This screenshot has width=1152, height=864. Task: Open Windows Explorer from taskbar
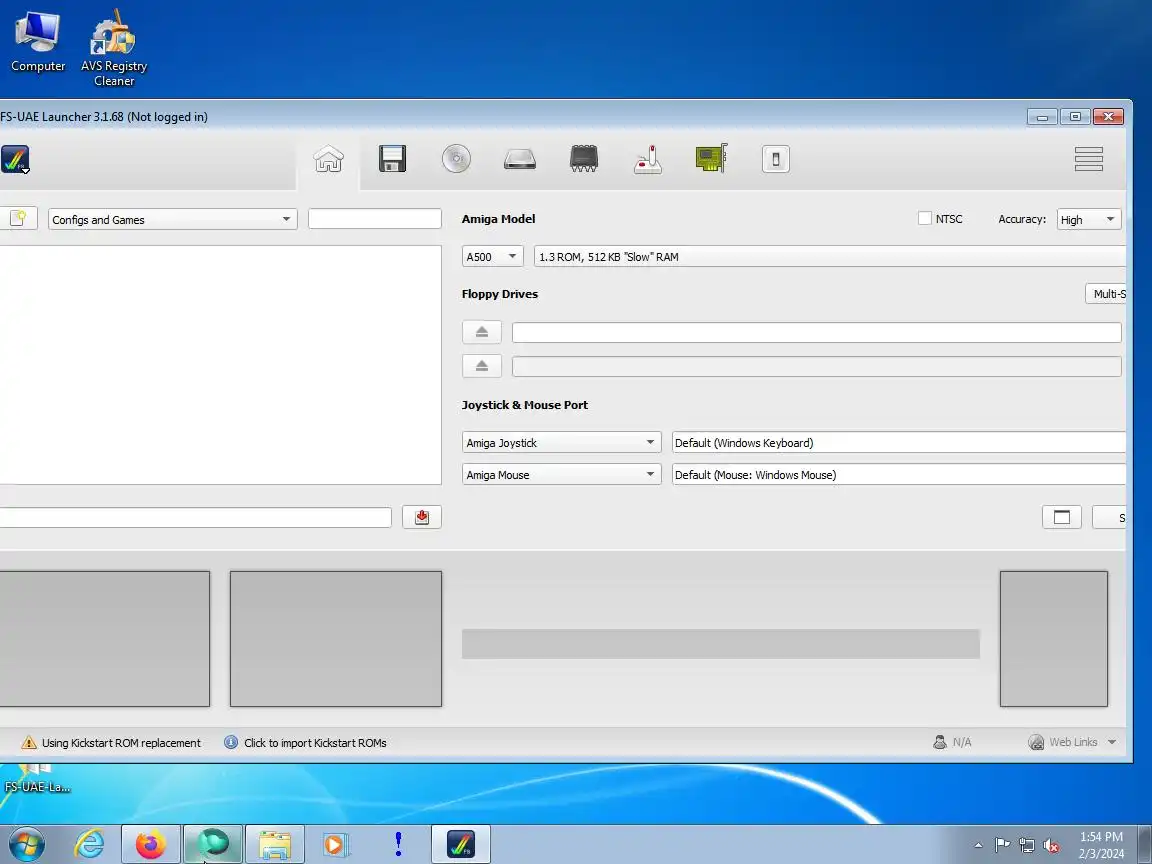click(275, 844)
